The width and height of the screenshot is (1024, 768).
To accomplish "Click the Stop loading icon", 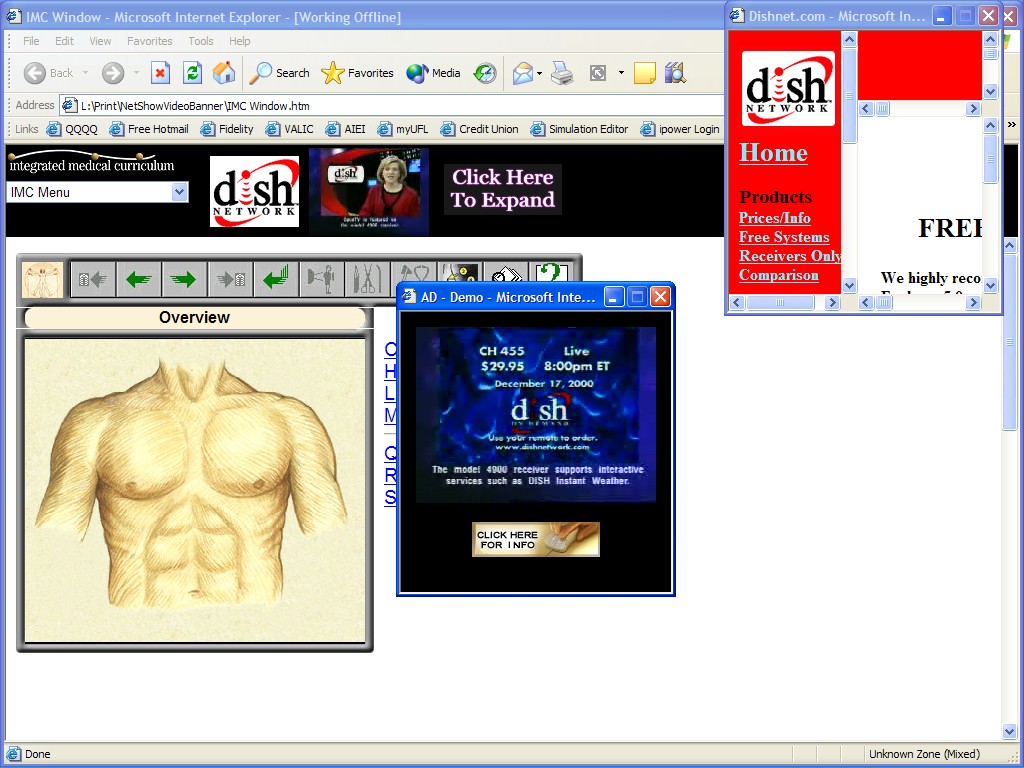I will [x=160, y=72].
